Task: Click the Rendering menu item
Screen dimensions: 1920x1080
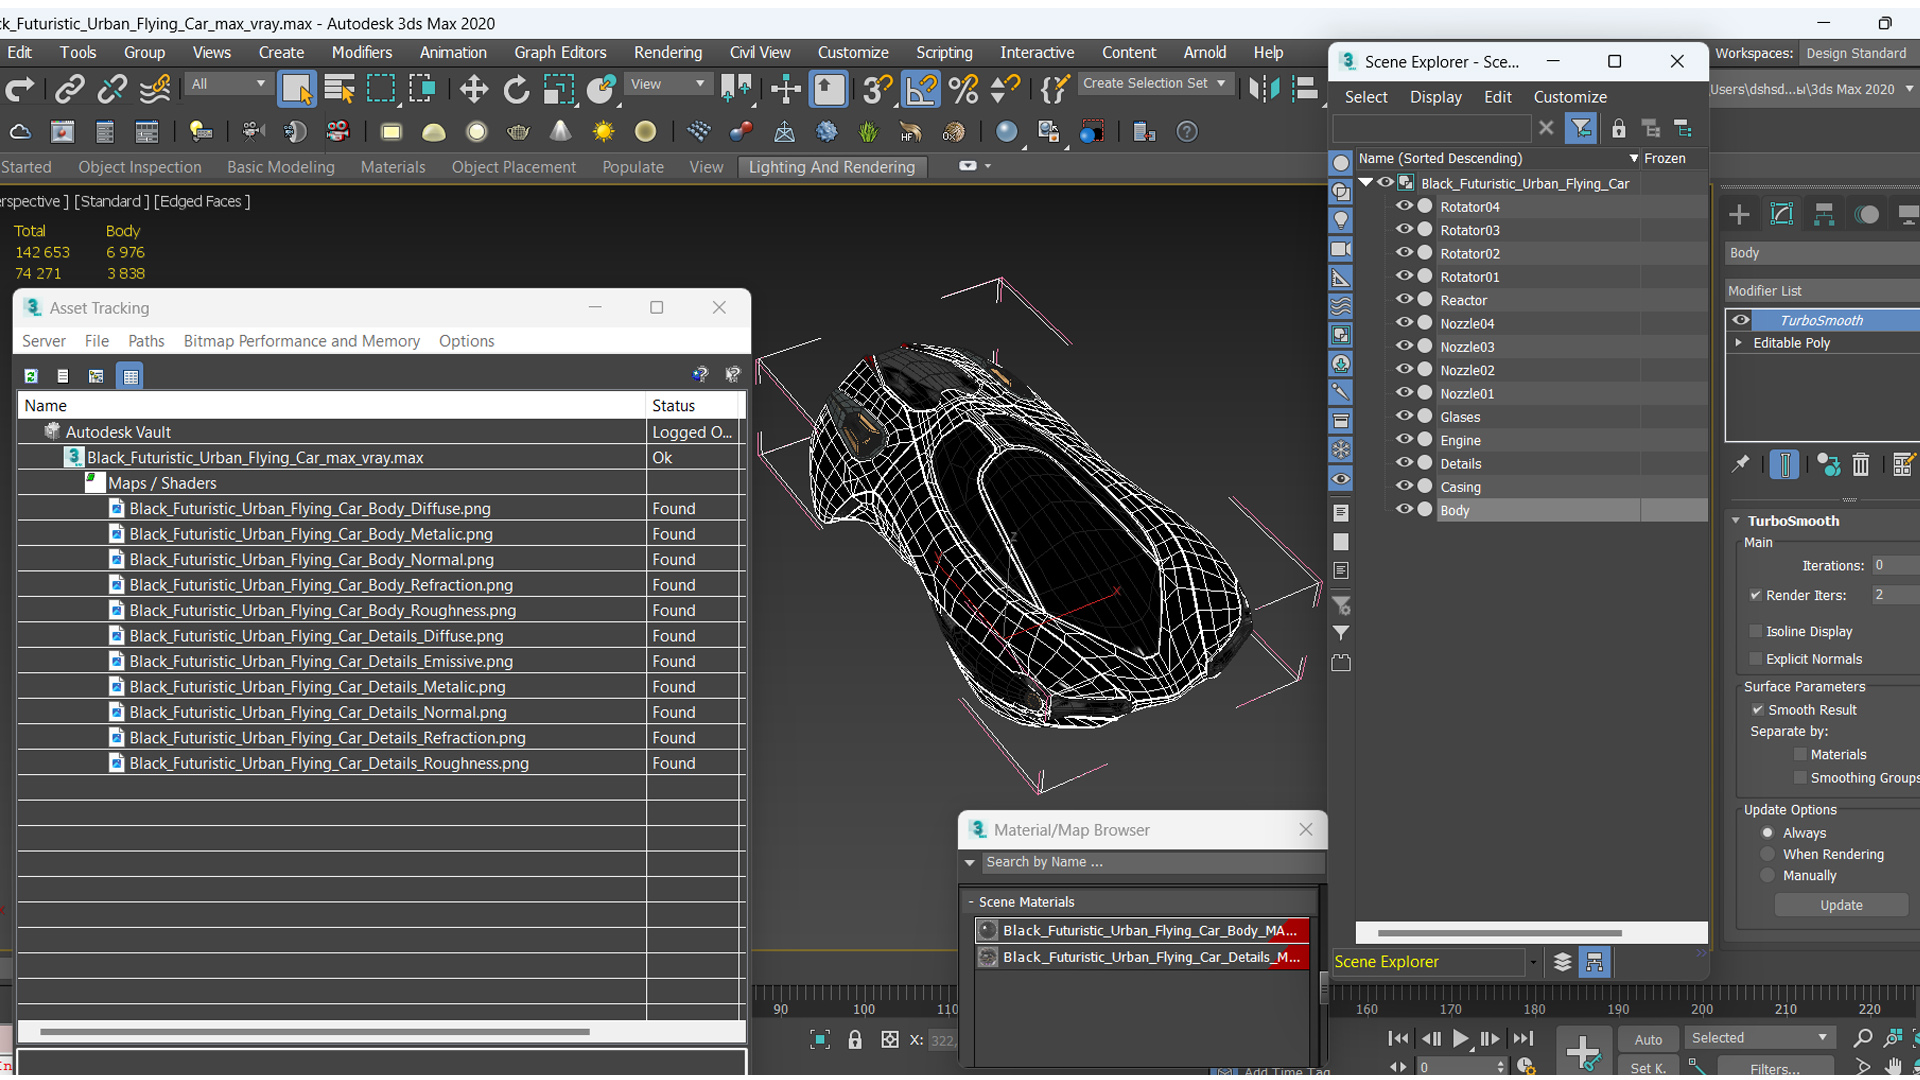Action: (667, 51)
